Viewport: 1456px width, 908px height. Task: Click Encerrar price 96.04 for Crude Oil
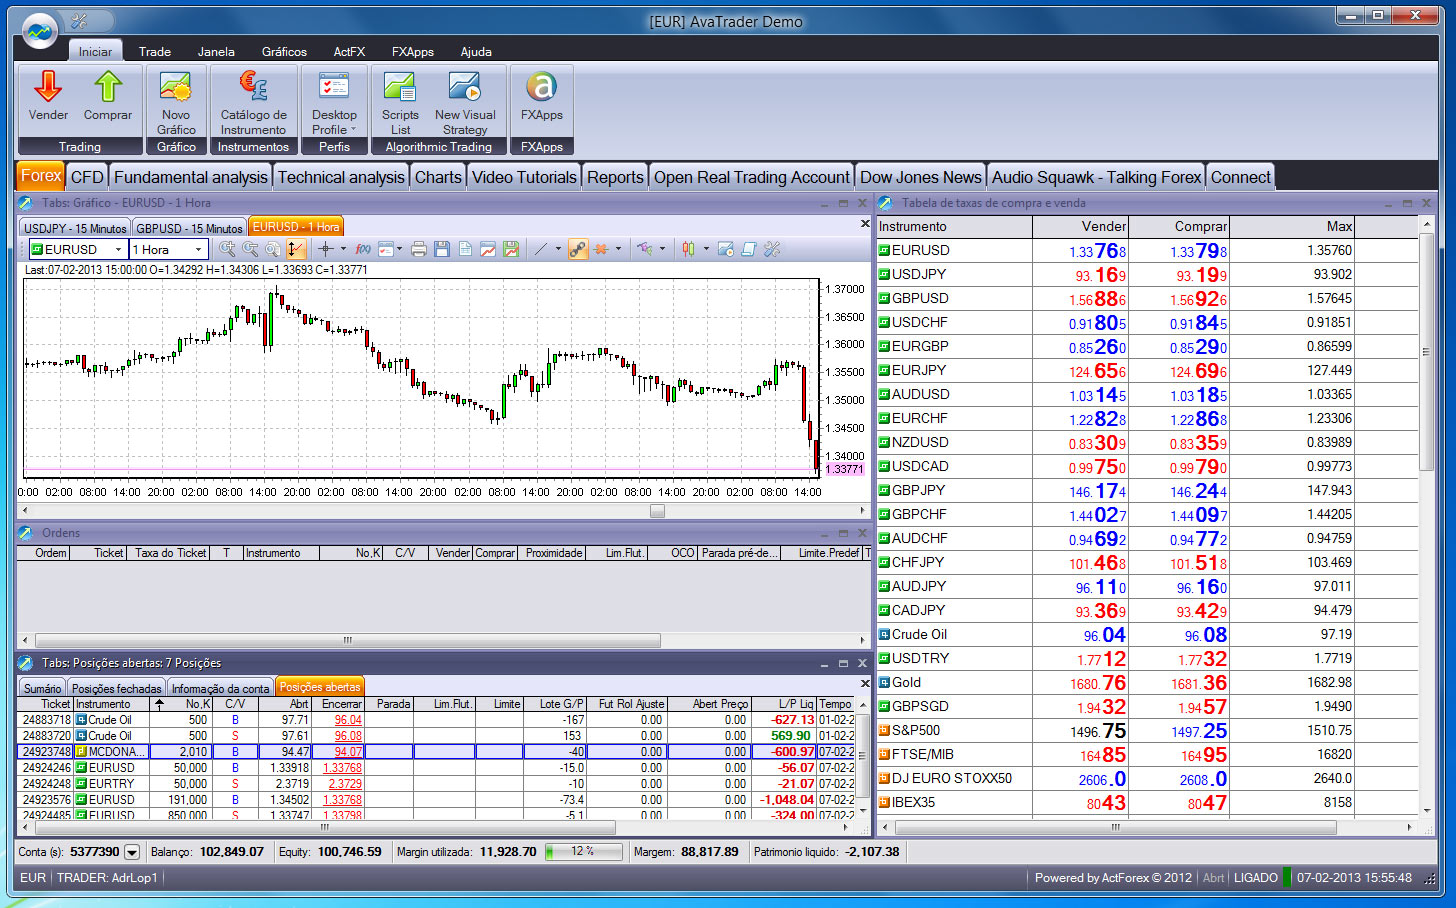[x=348, y=720]
